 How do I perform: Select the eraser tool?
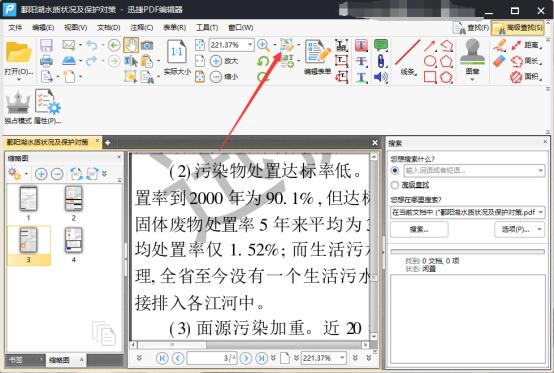[x=499, y=61]
